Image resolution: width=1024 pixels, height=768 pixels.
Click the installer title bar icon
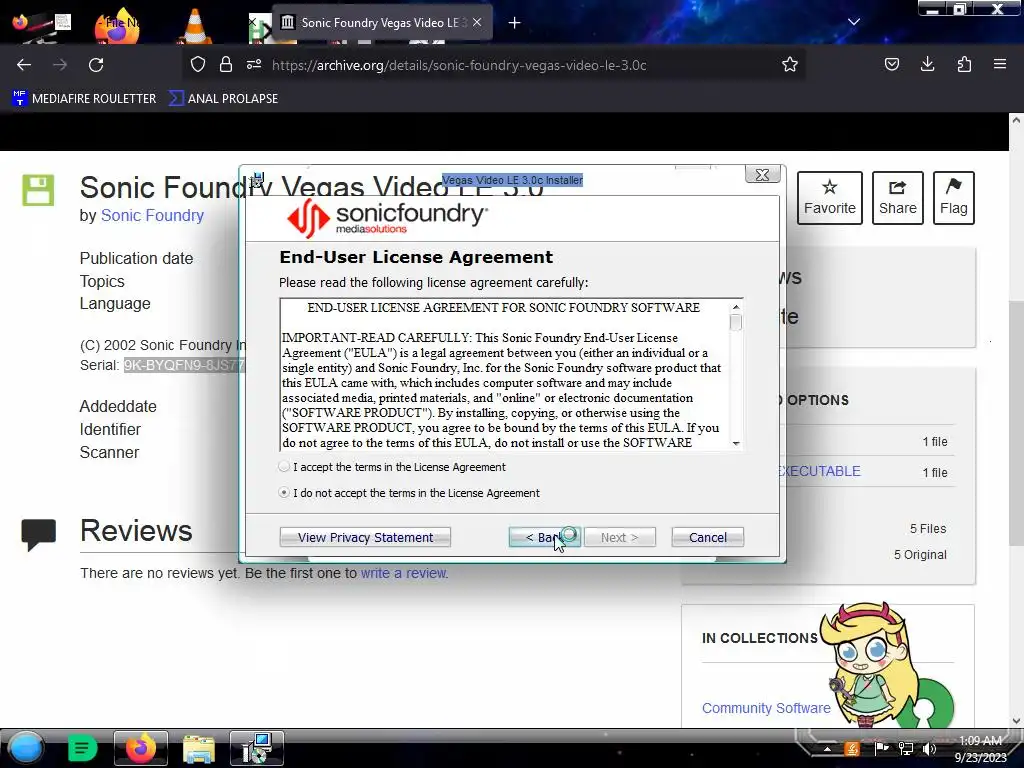257,180
